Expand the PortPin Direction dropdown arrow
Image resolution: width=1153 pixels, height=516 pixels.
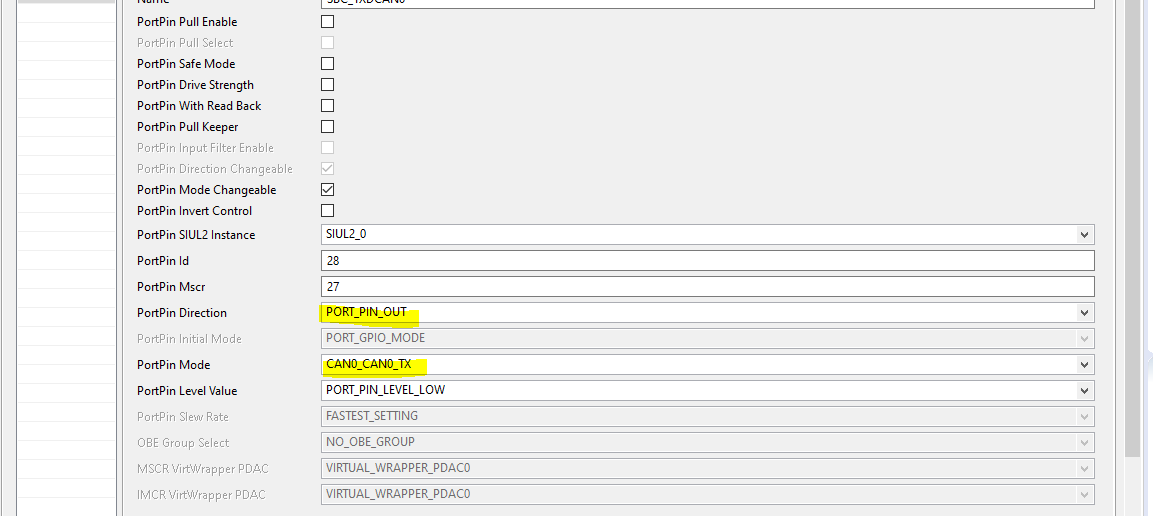point(1084,313)
